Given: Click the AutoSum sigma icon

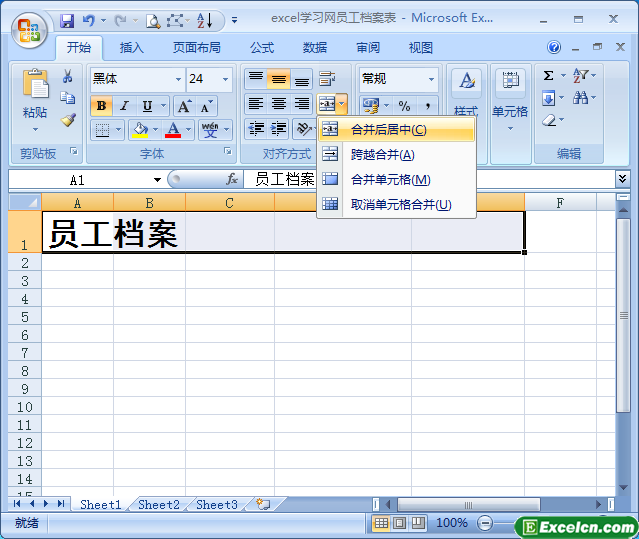Looking at the screenshot, I should [x=549, y=75].
